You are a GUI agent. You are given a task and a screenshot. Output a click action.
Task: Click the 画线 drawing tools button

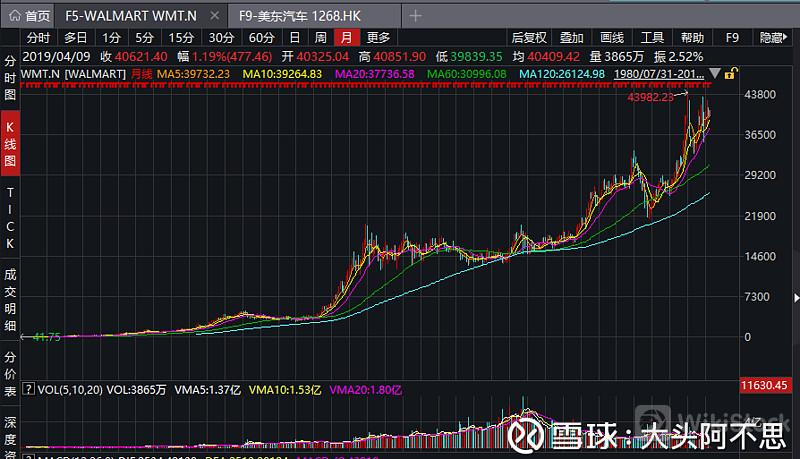pos(611,38)
